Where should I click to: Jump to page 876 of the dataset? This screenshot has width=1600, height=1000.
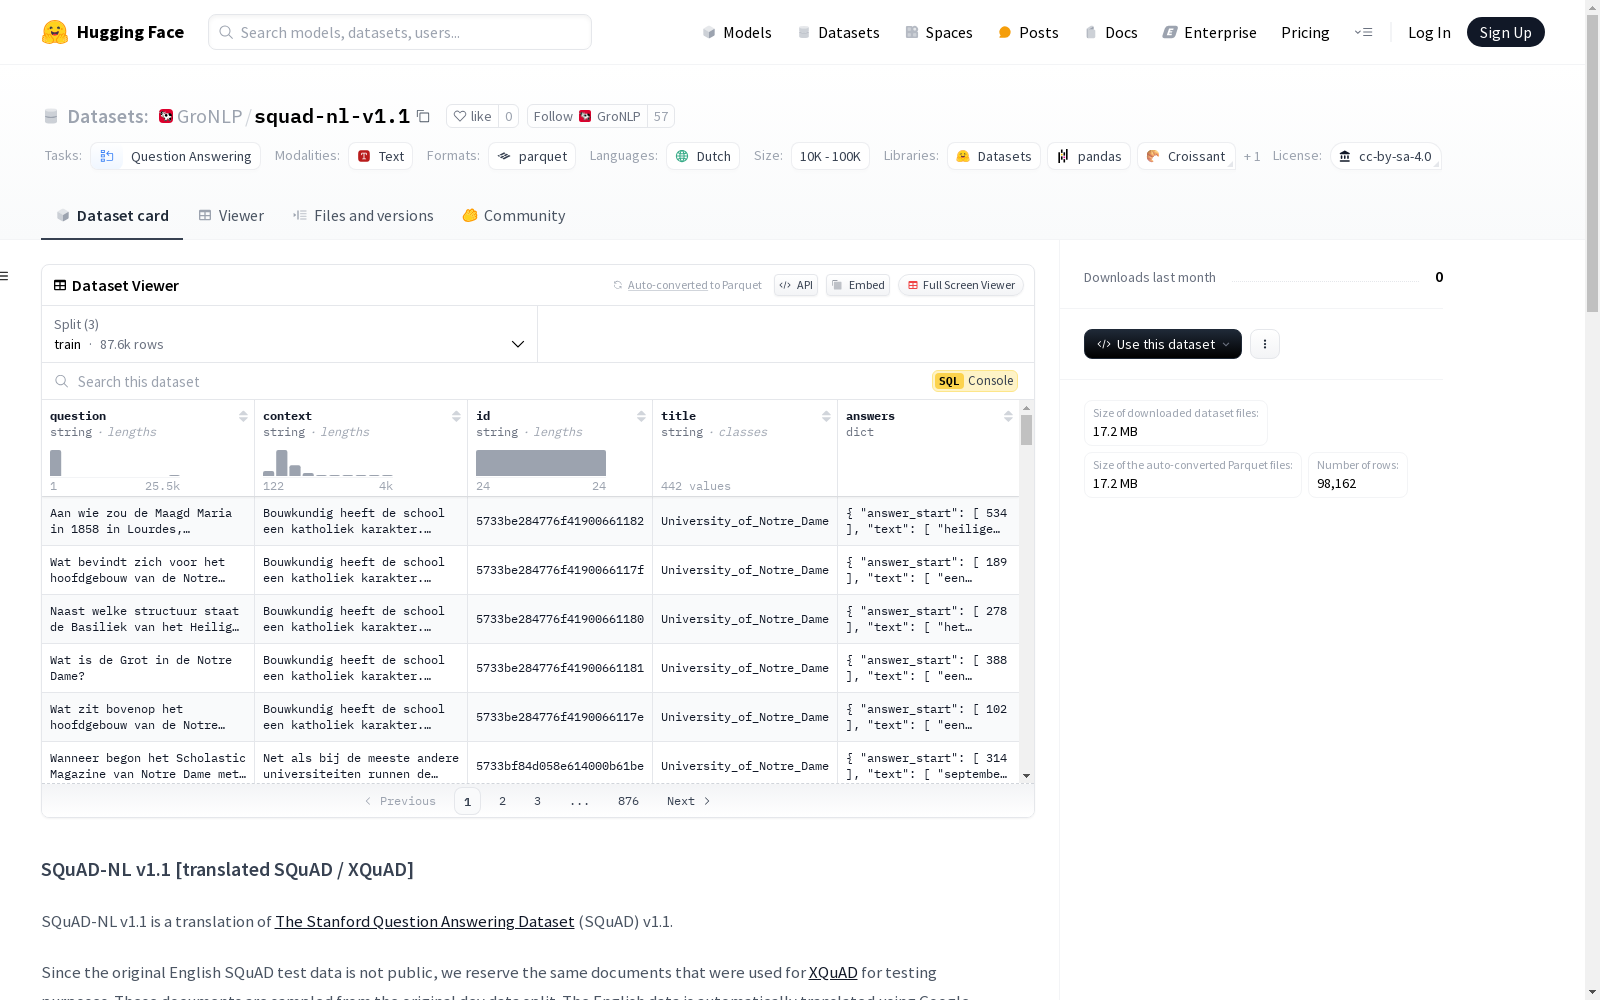[628, 801]
